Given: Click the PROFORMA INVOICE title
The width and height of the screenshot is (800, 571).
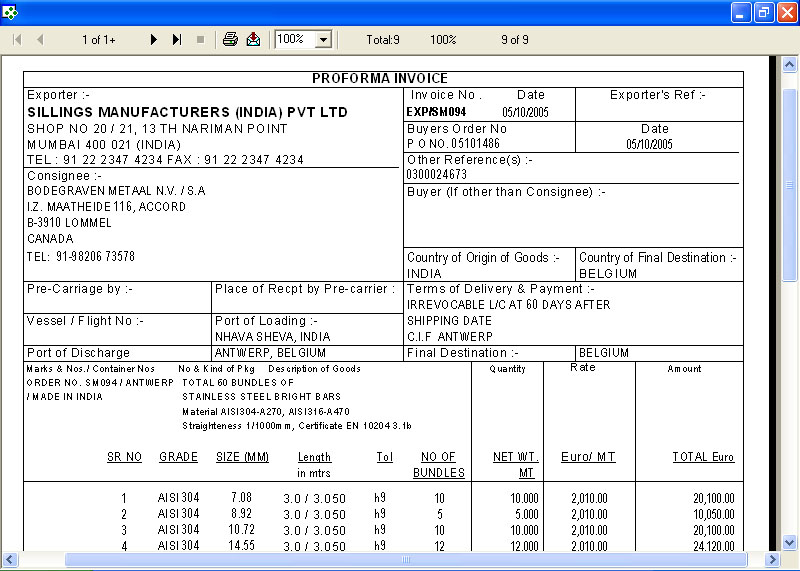Looking at the screenshot, I should coord(380,78).
